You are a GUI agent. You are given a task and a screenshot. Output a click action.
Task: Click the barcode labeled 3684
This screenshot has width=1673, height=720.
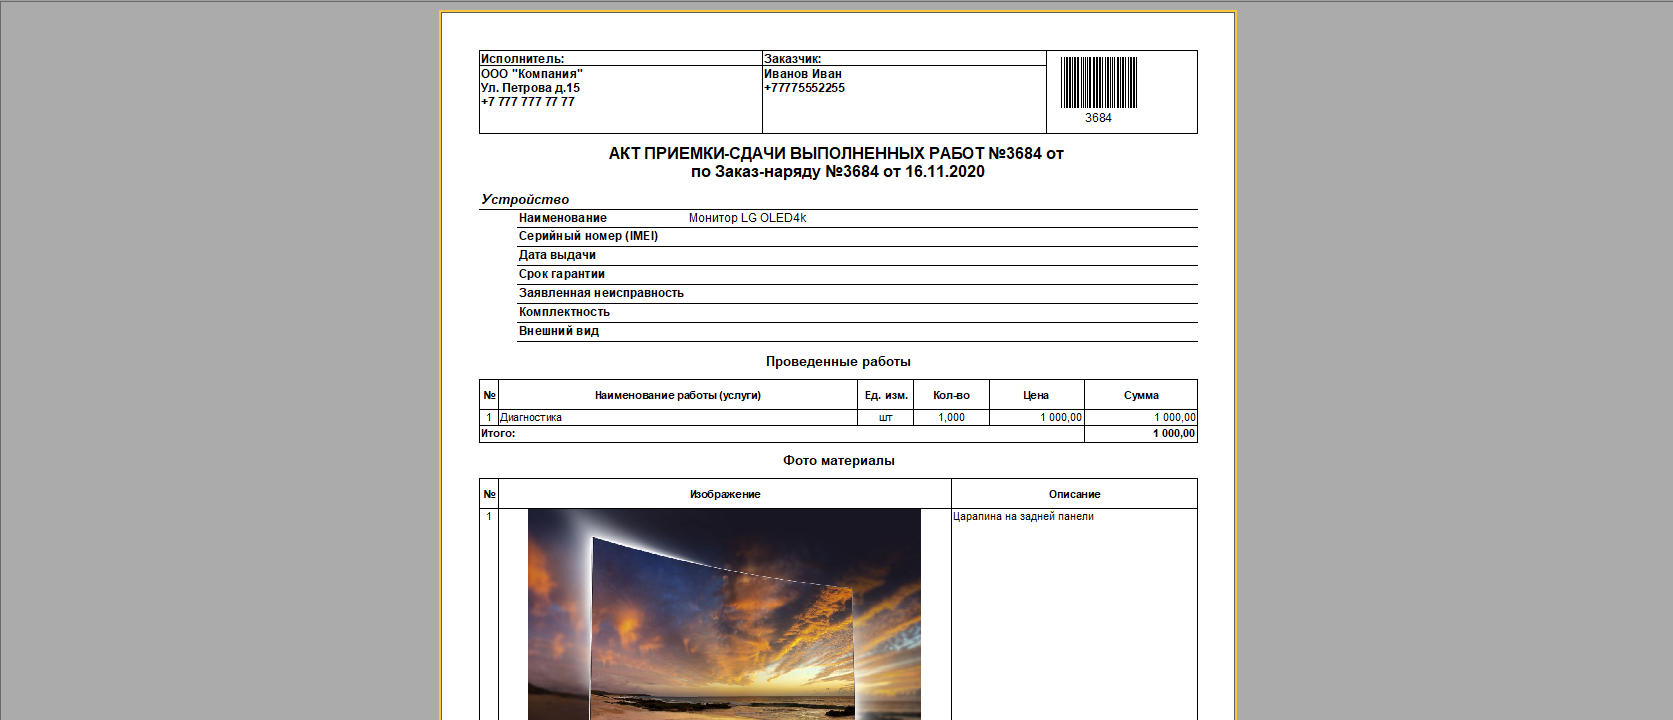point(1098,82)
